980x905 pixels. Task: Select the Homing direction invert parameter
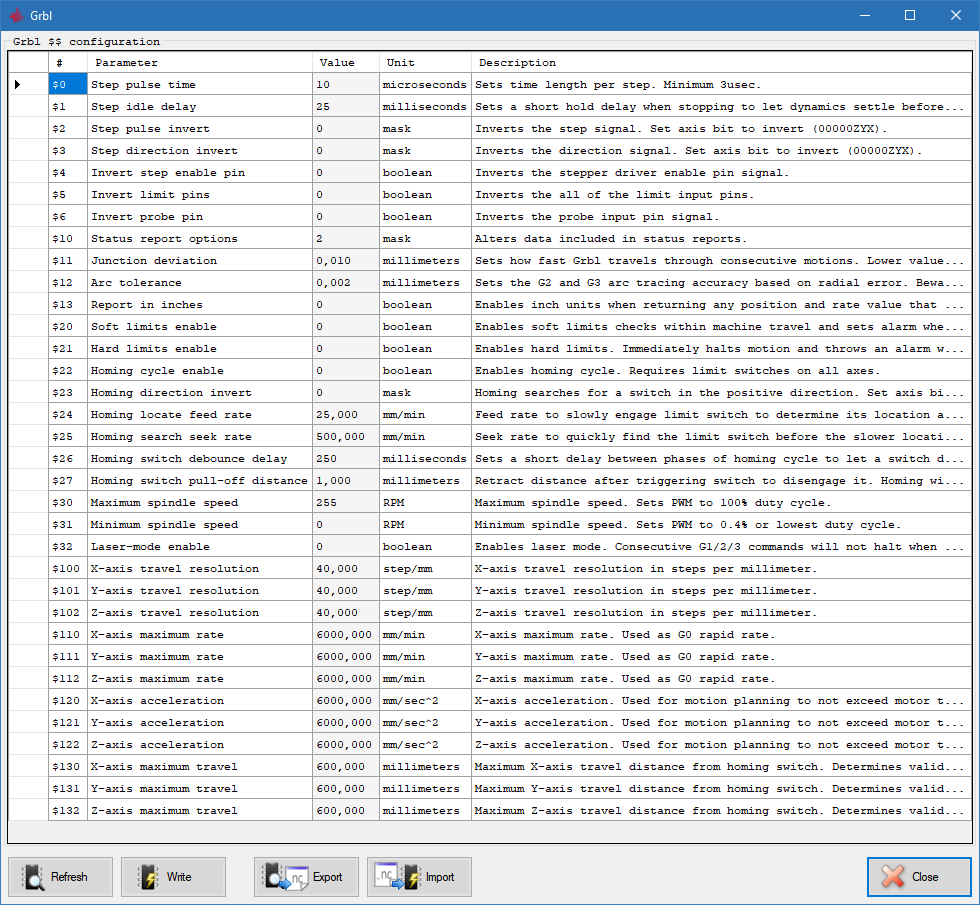[200, 392]
